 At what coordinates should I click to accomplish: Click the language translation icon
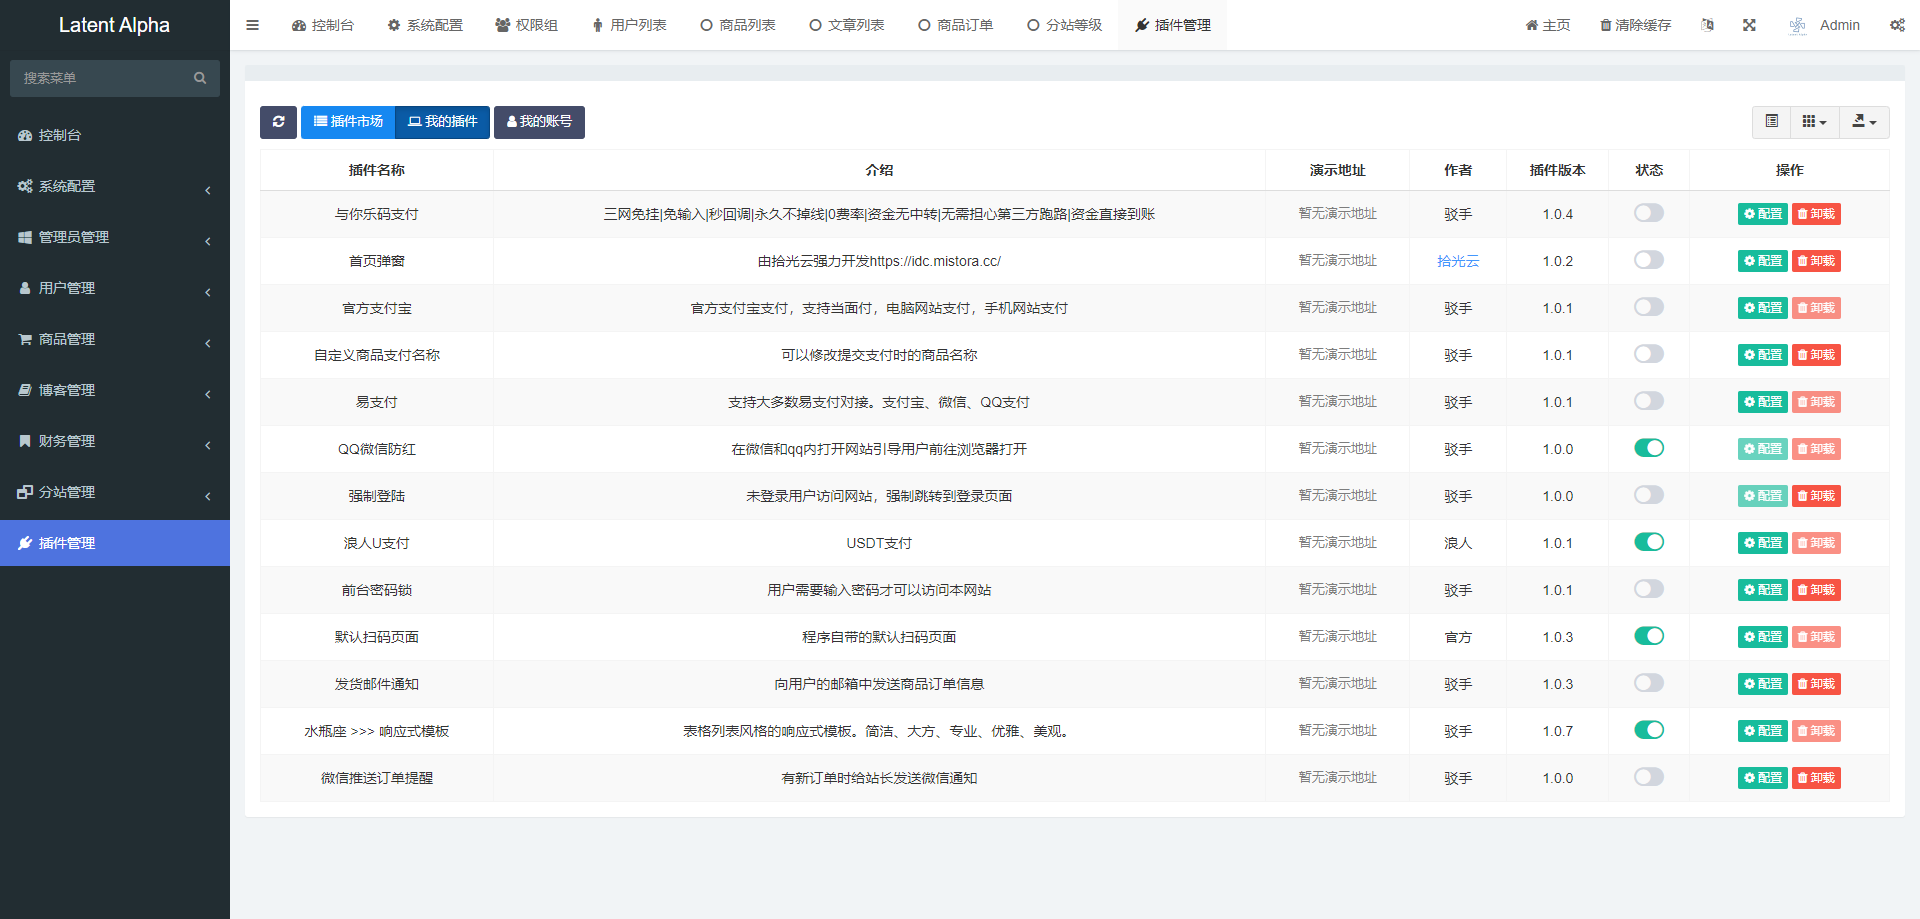pyautogui.click(x=1707, y=25)
